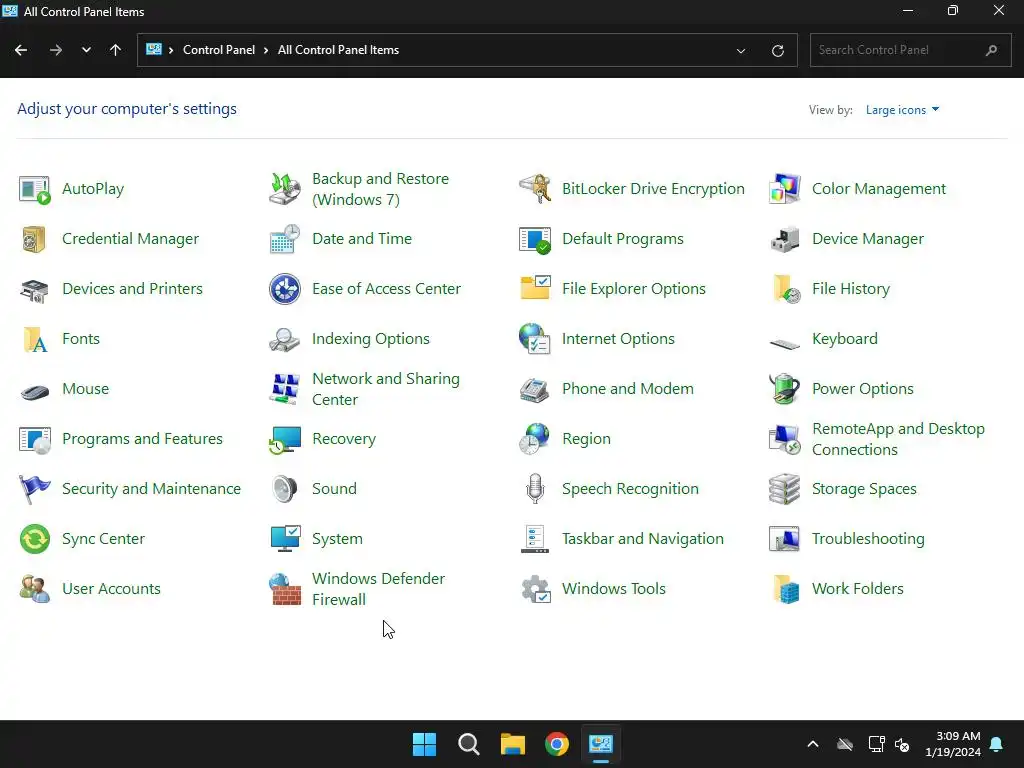
Task: Open the notification bell
Action: pos(997,744)
